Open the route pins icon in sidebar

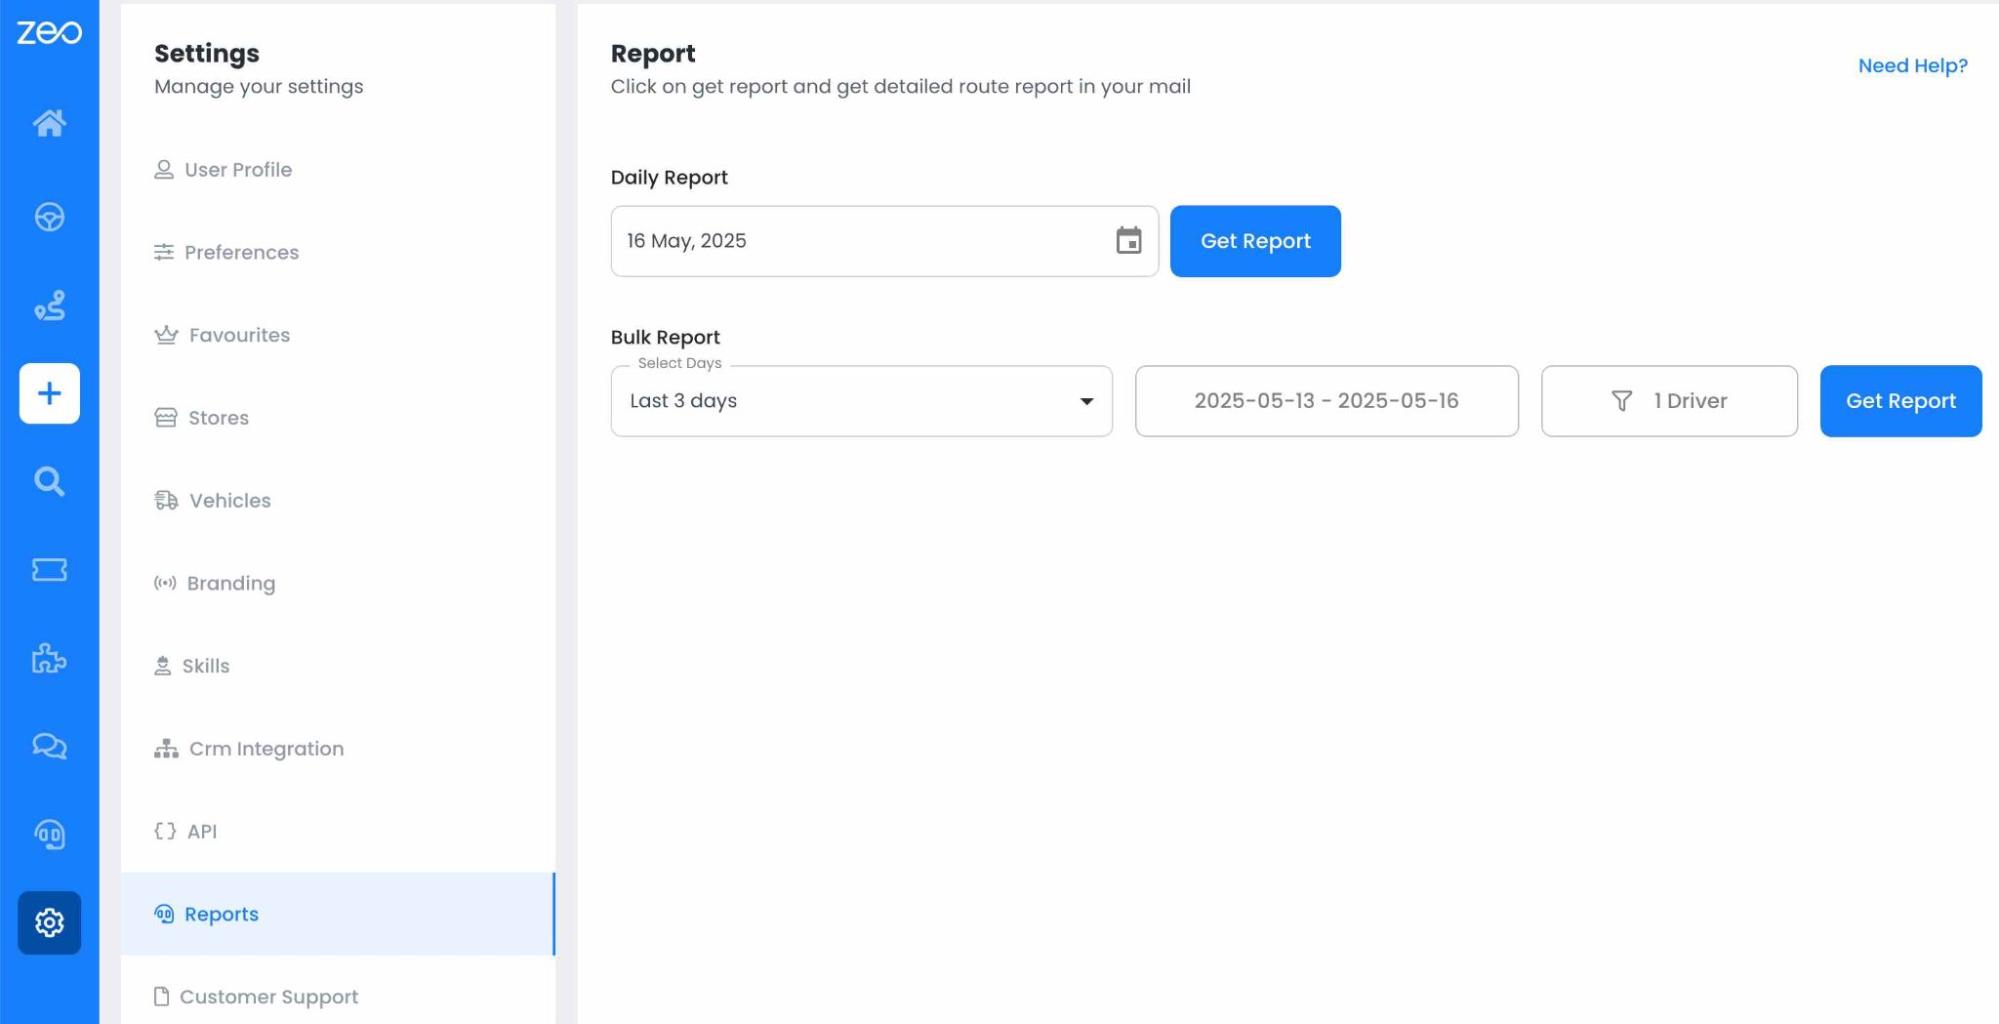point(49,305)
